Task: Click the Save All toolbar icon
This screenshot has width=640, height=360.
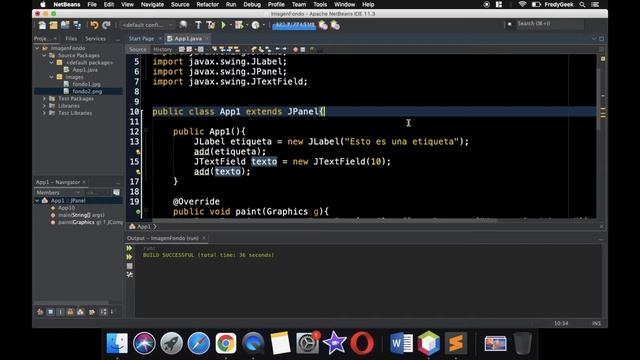Action: coord(77,25)
